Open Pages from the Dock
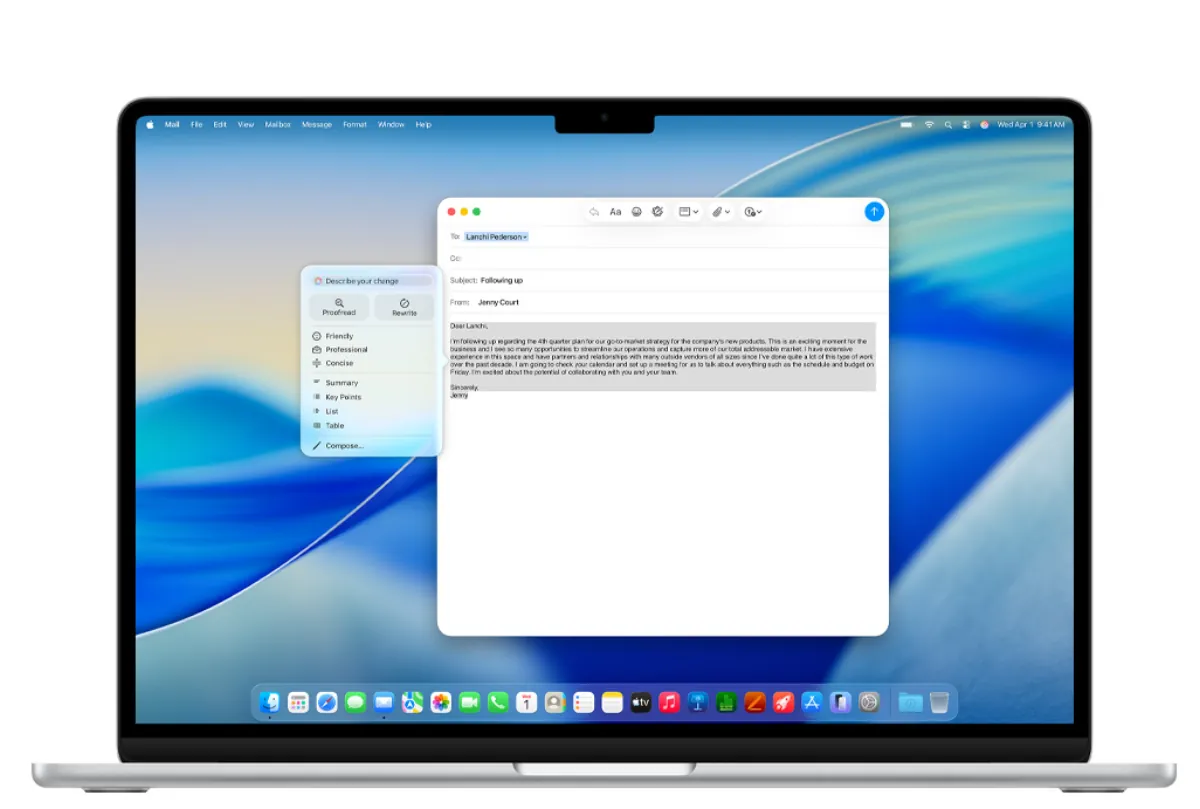Image resolution: width=1200 pixels, height=809 pixels. 755,703
